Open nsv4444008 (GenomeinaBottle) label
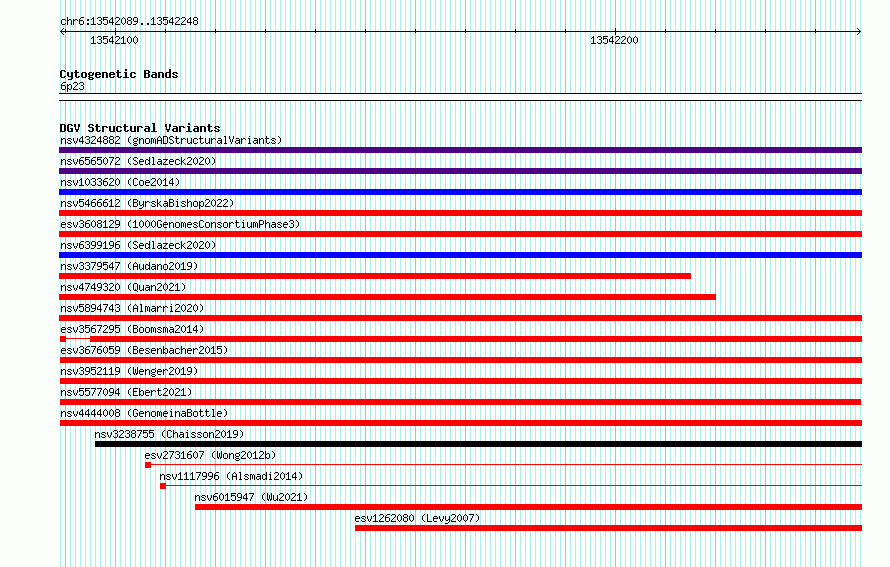The width and height of the screenshot is (890, 567). [x=144, y=413]
